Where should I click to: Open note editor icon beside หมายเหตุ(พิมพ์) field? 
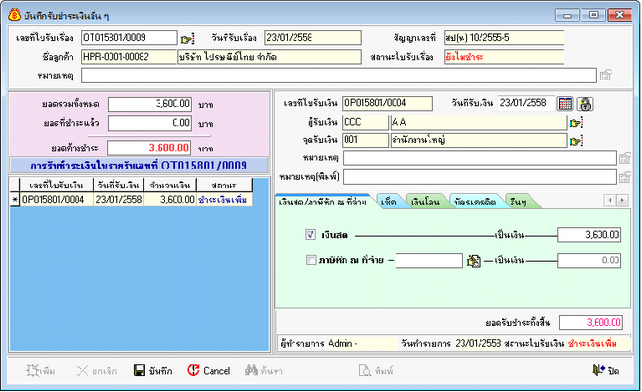tap(625, 177)
